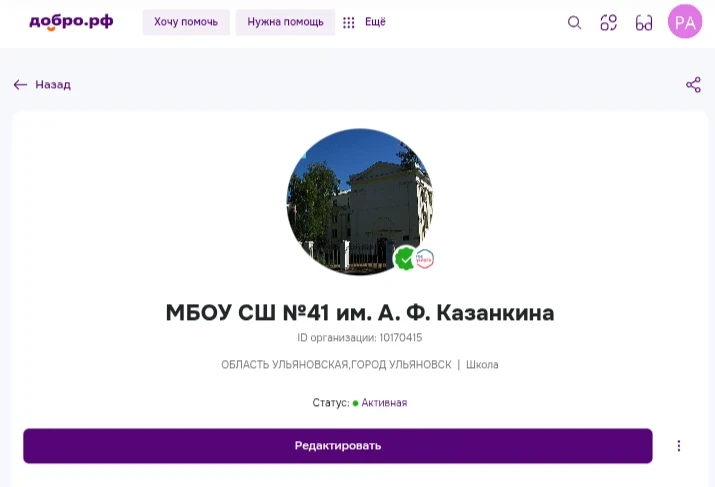Image resolution: width=715 pixels, height=487 pixels.
Task: Click the 'Хочу помочь' button
Action: tap(186, 22)
